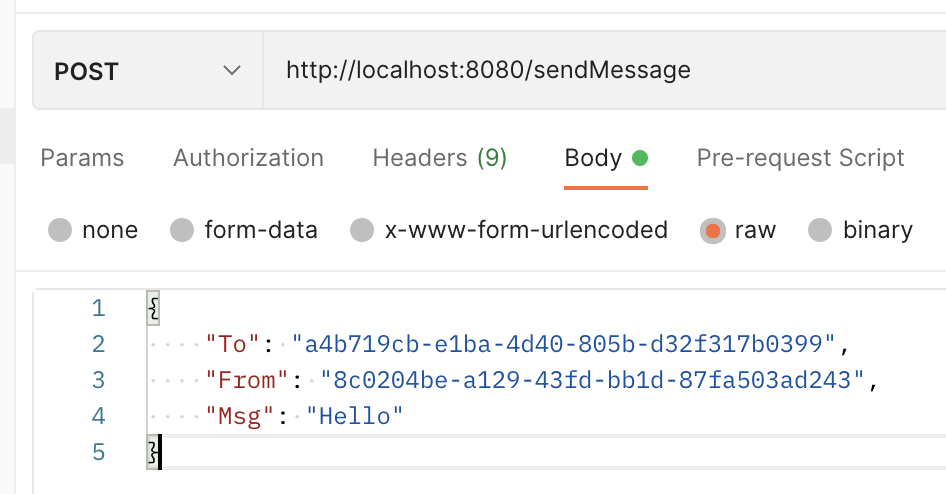Click line number 5 in the editor gutter
The height and width of the screenshot is (494, 946).
[98, 453]
